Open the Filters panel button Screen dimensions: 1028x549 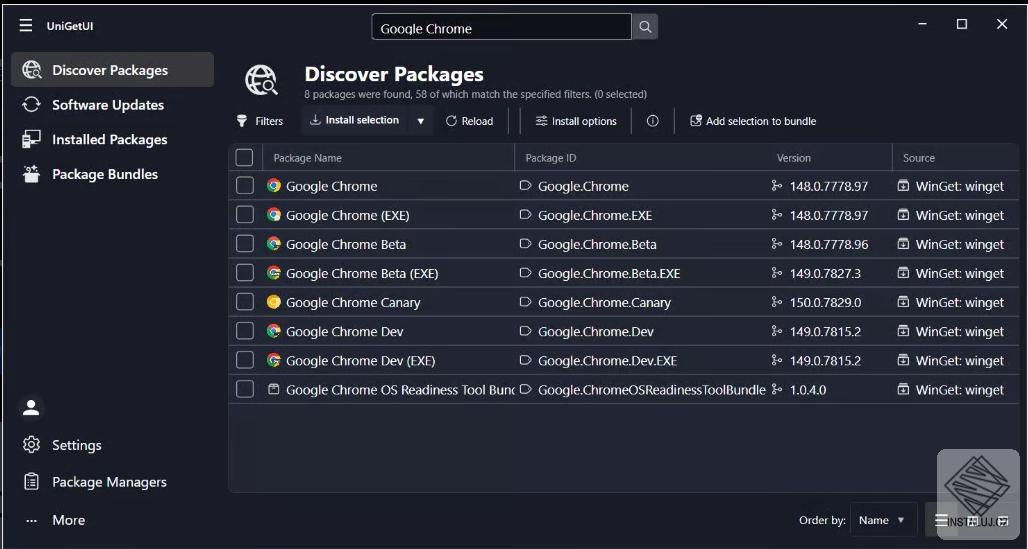pos(260,121)
